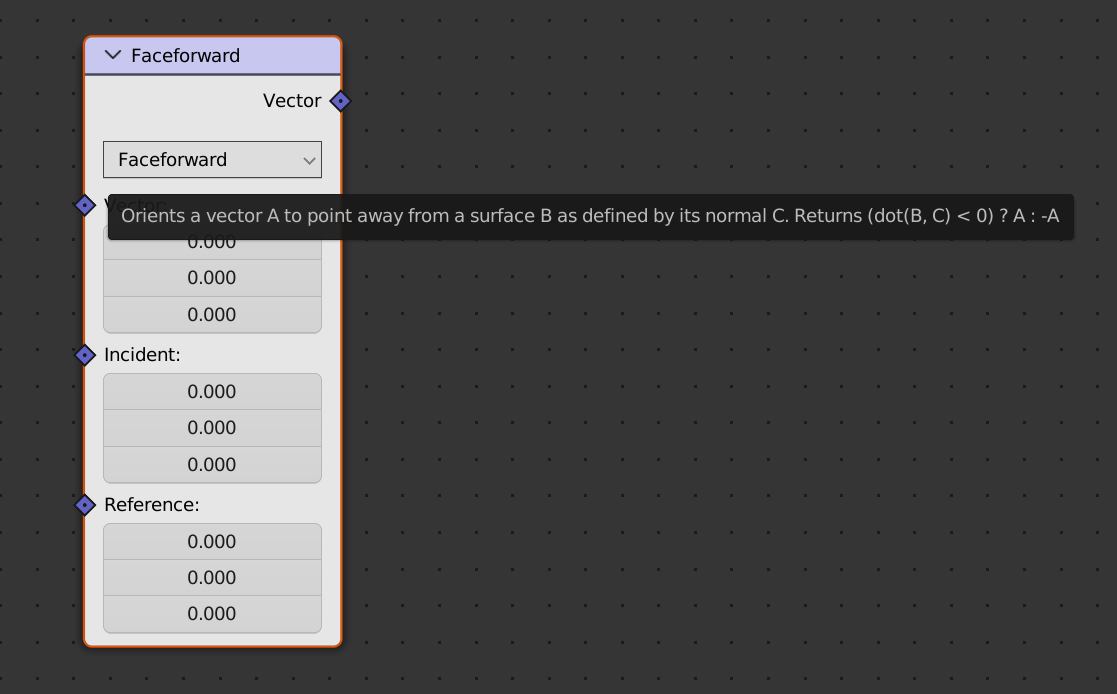This screenshot has height=694, width=1117.
Task: Click the bottom Reference value field
Action: [x=212, y=614]
